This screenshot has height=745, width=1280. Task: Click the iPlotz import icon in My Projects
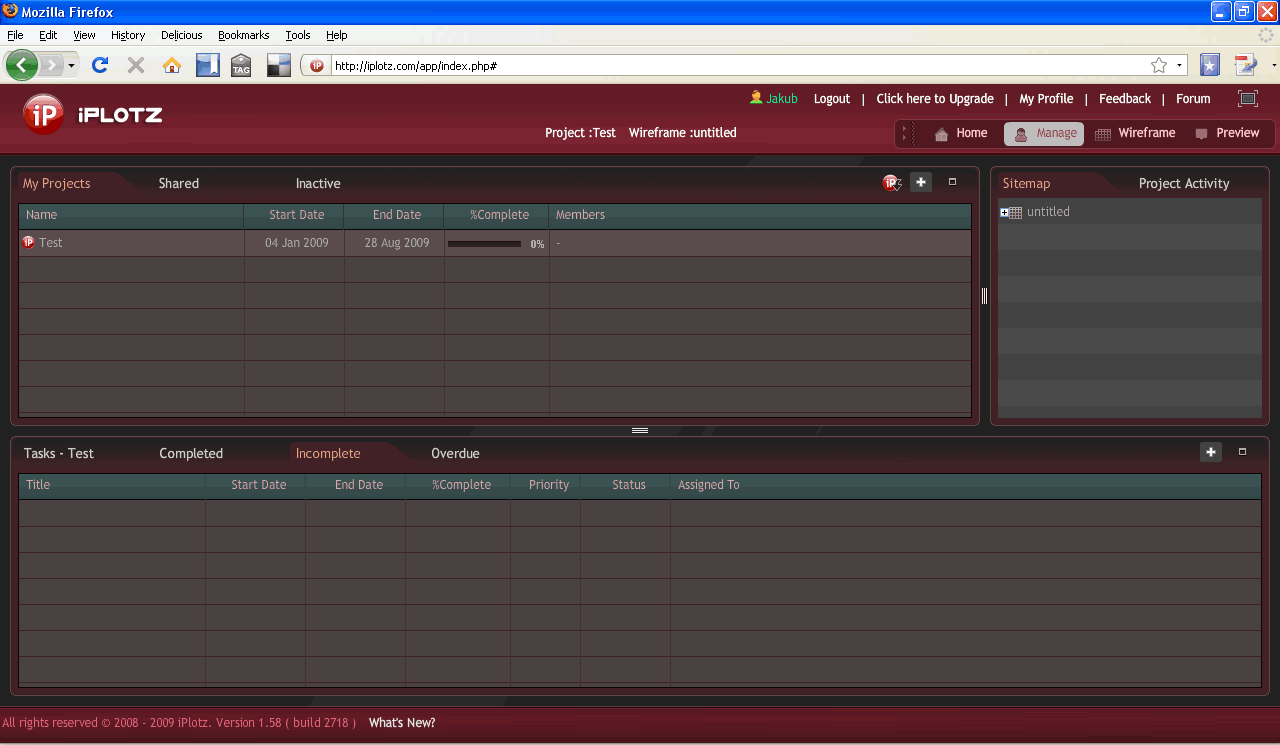click(x=892, y=182)
